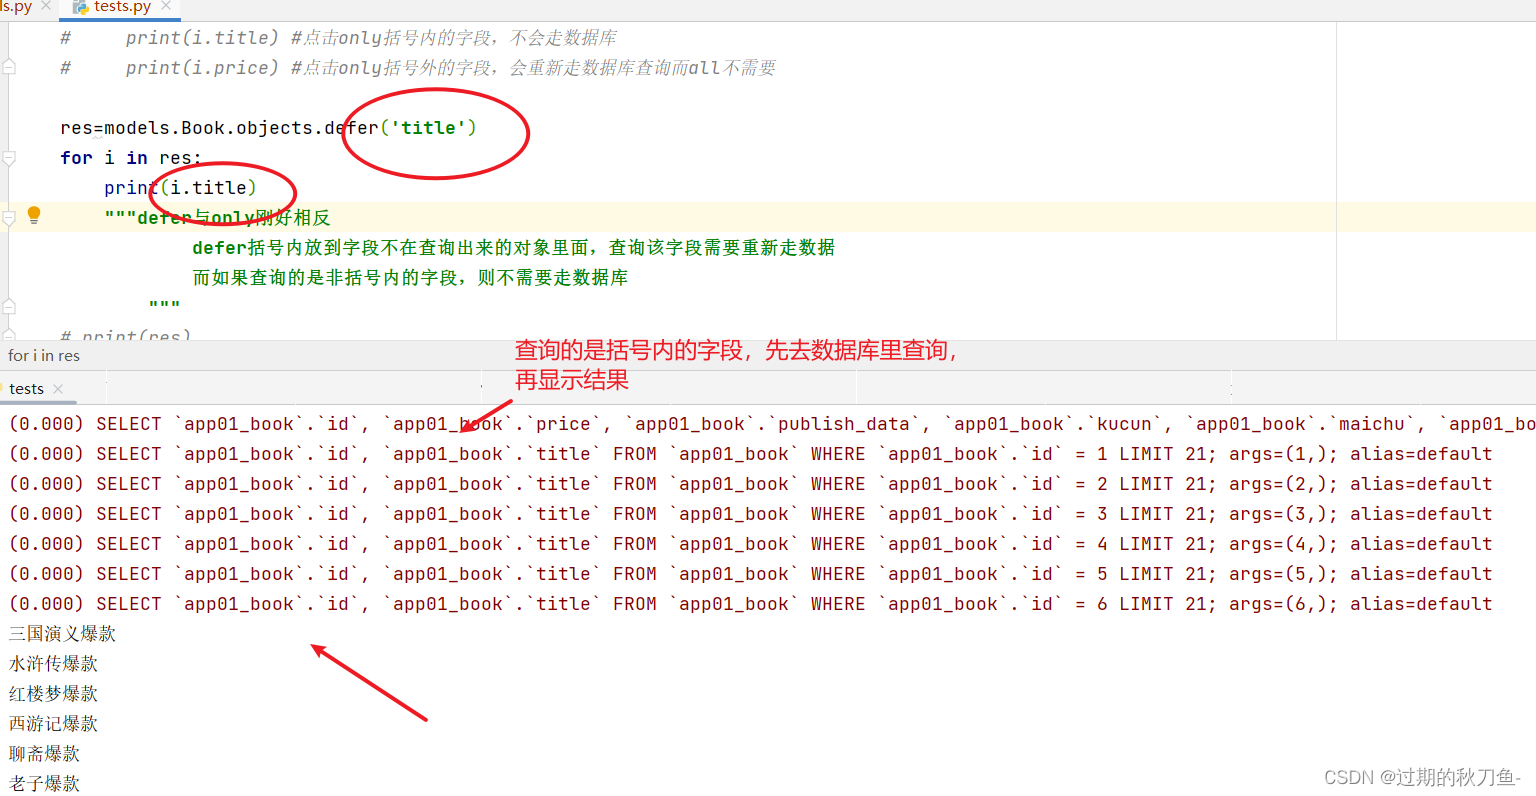The width and height of the screenshot is (1536, 796).
Task: Toggle fold marker next to print(i.price) comment
Action: (9, 68)
